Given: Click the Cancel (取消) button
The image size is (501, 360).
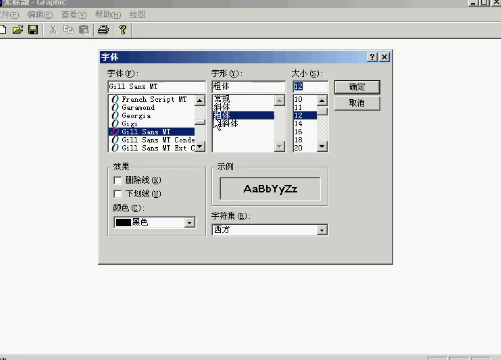Looking at the screenshot, I should pyautogui.click(x=357, y=103).
